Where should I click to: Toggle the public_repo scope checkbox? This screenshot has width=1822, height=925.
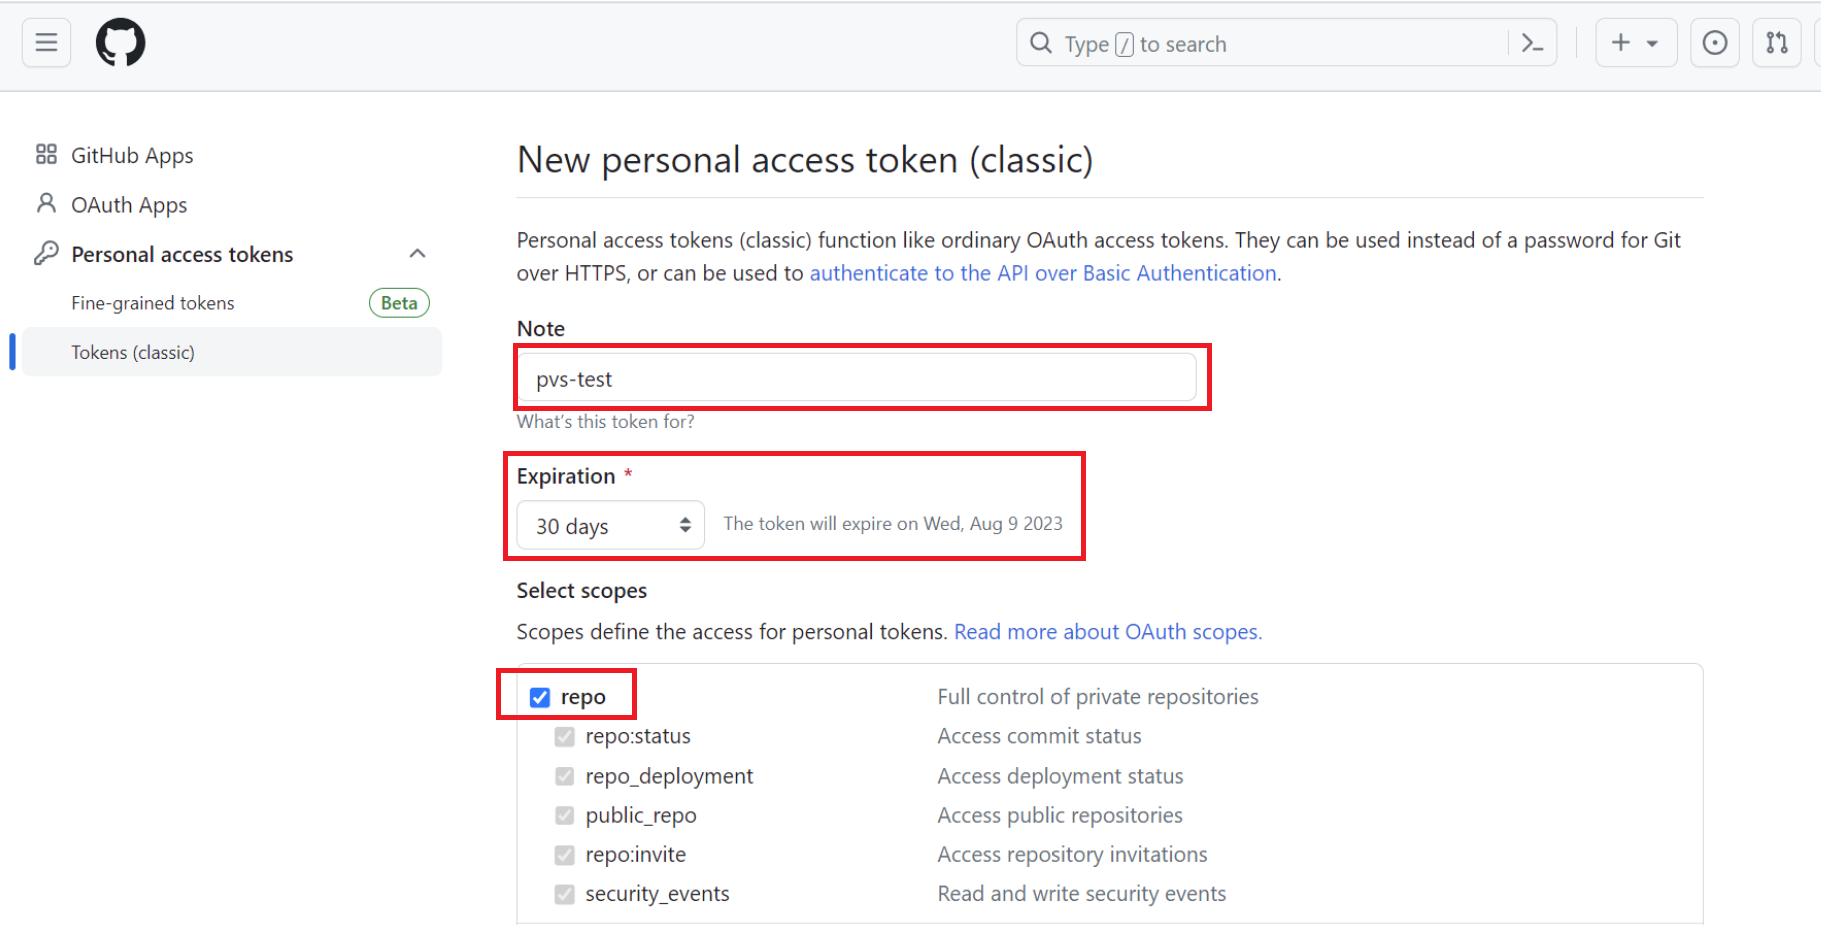(564, 815)
